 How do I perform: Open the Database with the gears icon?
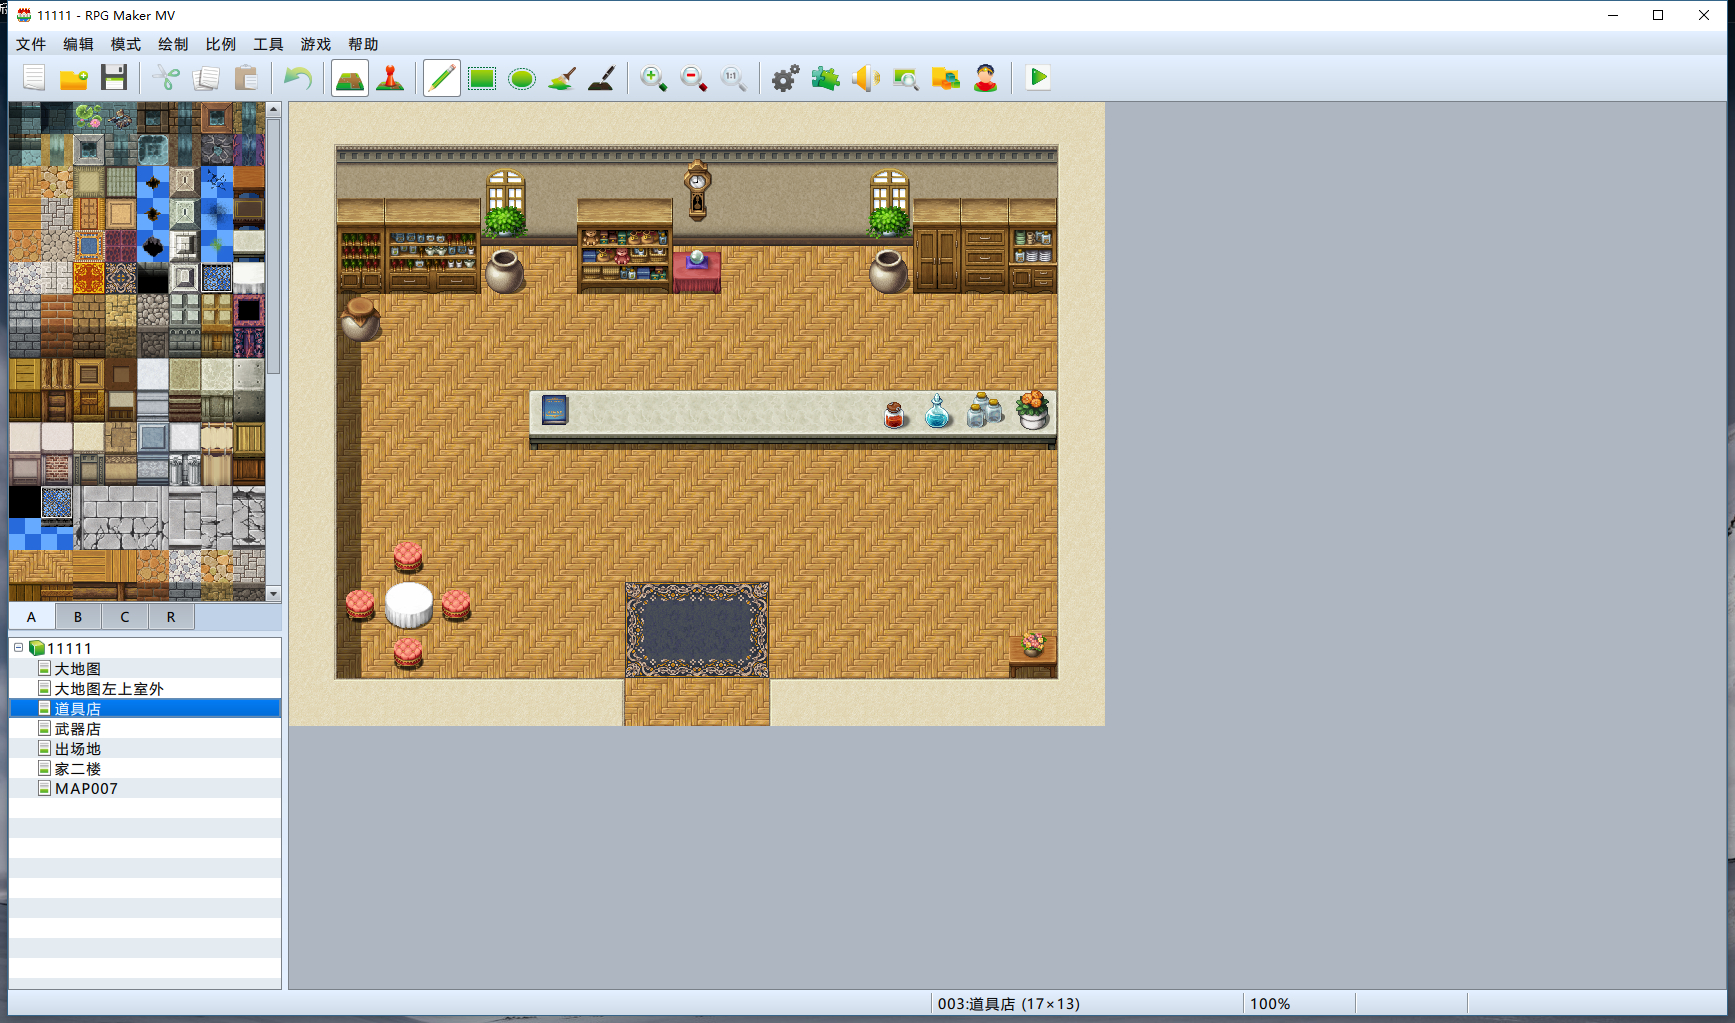click(786, 78)
